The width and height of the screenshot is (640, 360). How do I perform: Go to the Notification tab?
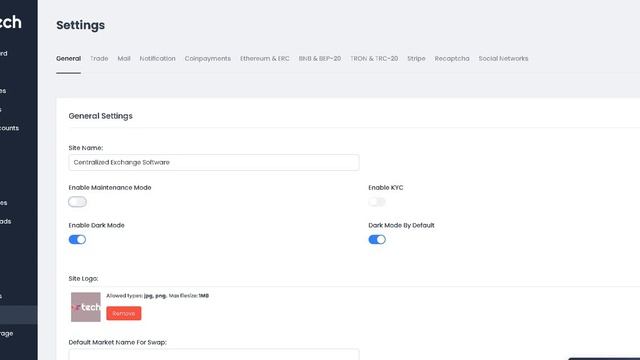(158, 59)
